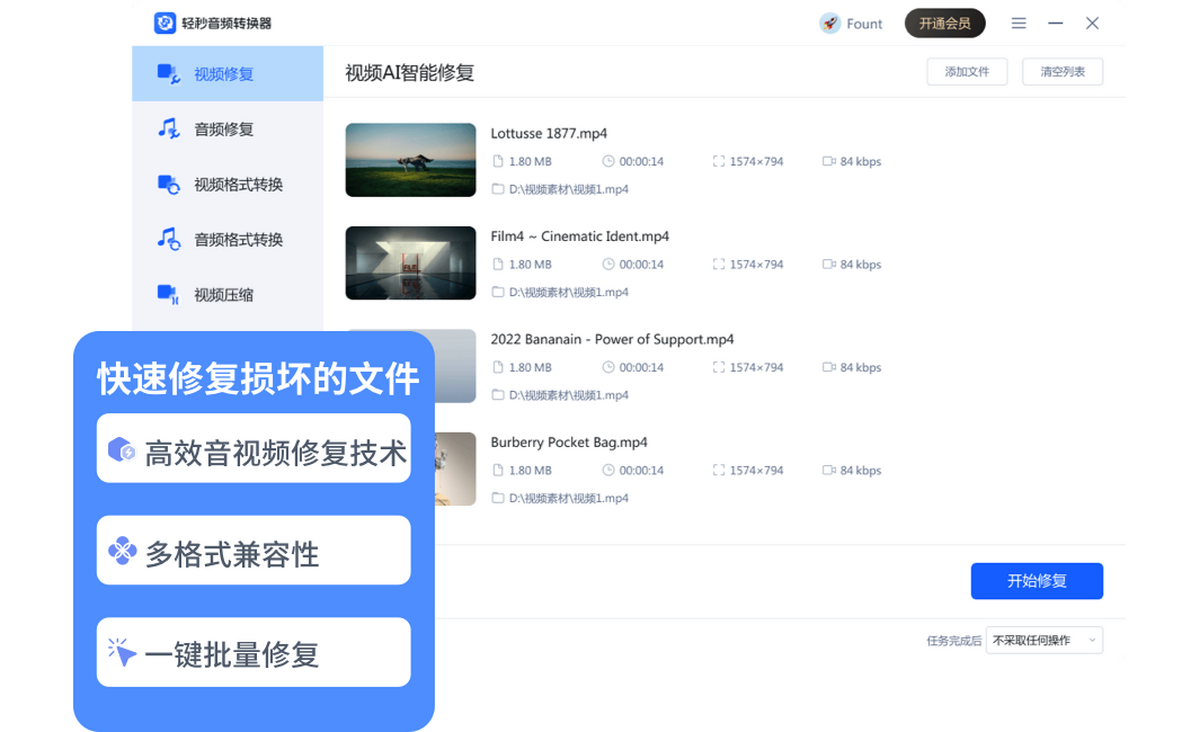The height and width of the screenshot is (732, 1200).
Task: Click the video compression icon
Action: (168, 294)
